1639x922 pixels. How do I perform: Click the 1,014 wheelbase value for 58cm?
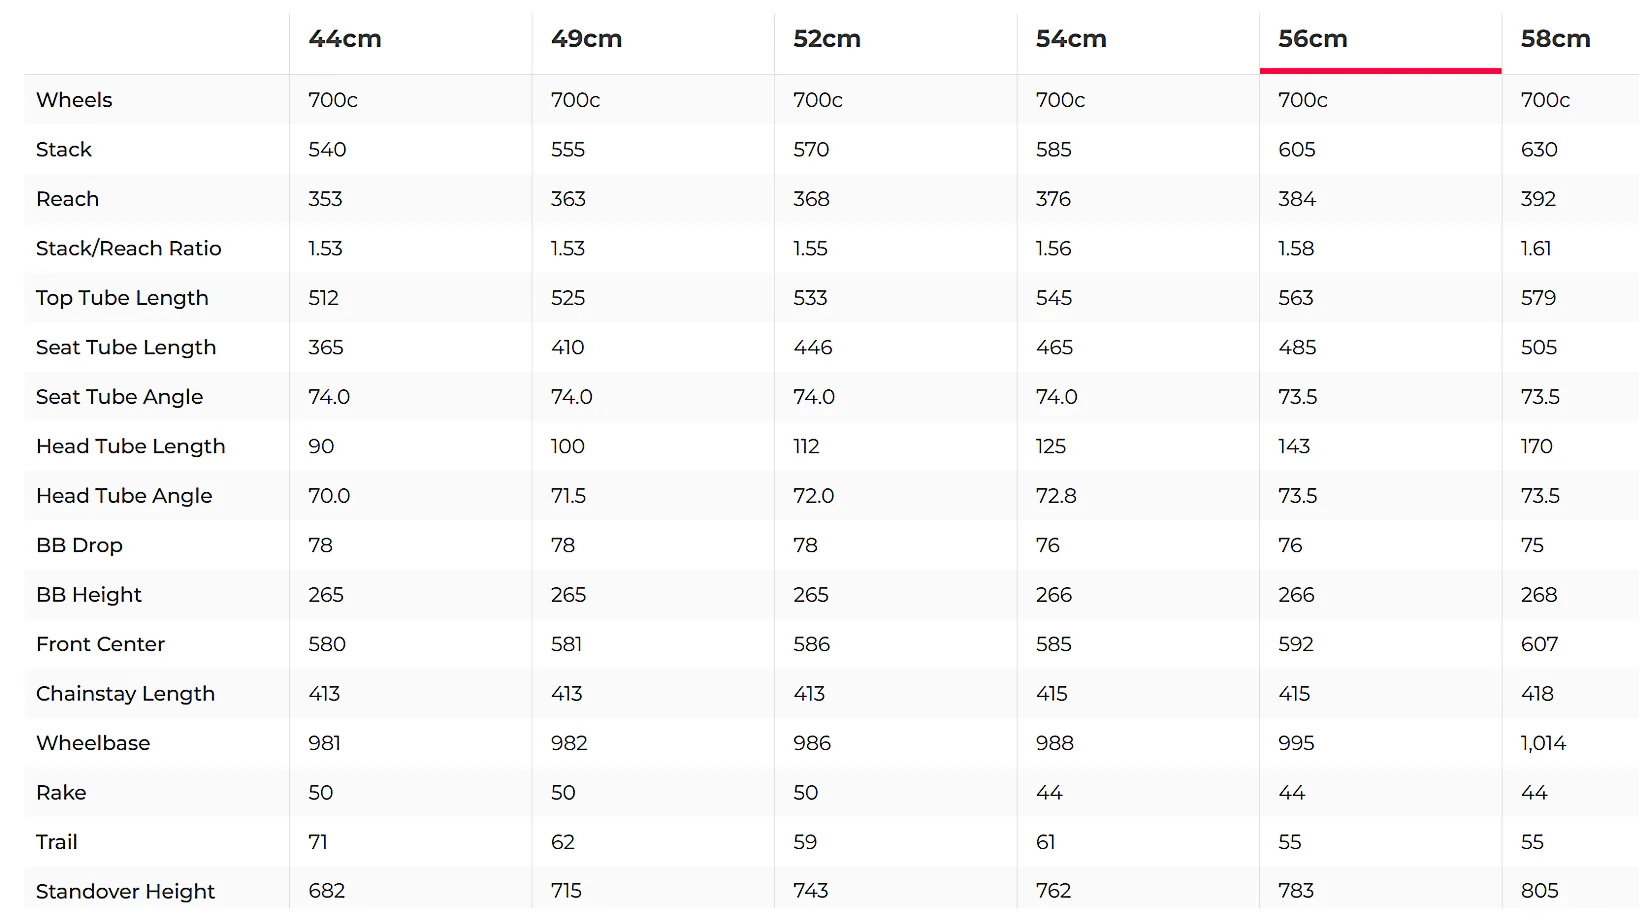pyautogui.click(x=1543, y=743)
